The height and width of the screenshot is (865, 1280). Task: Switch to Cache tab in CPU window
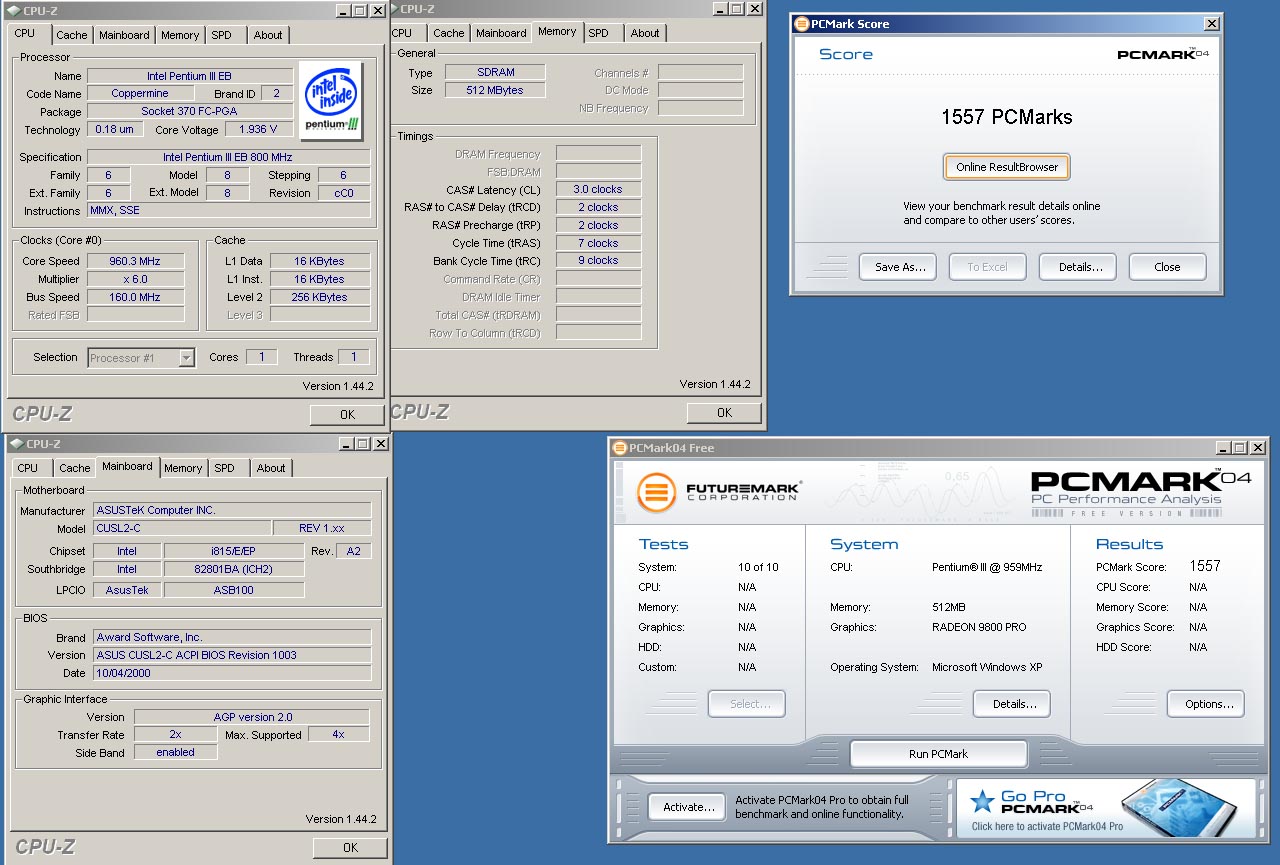coord(72,35)
